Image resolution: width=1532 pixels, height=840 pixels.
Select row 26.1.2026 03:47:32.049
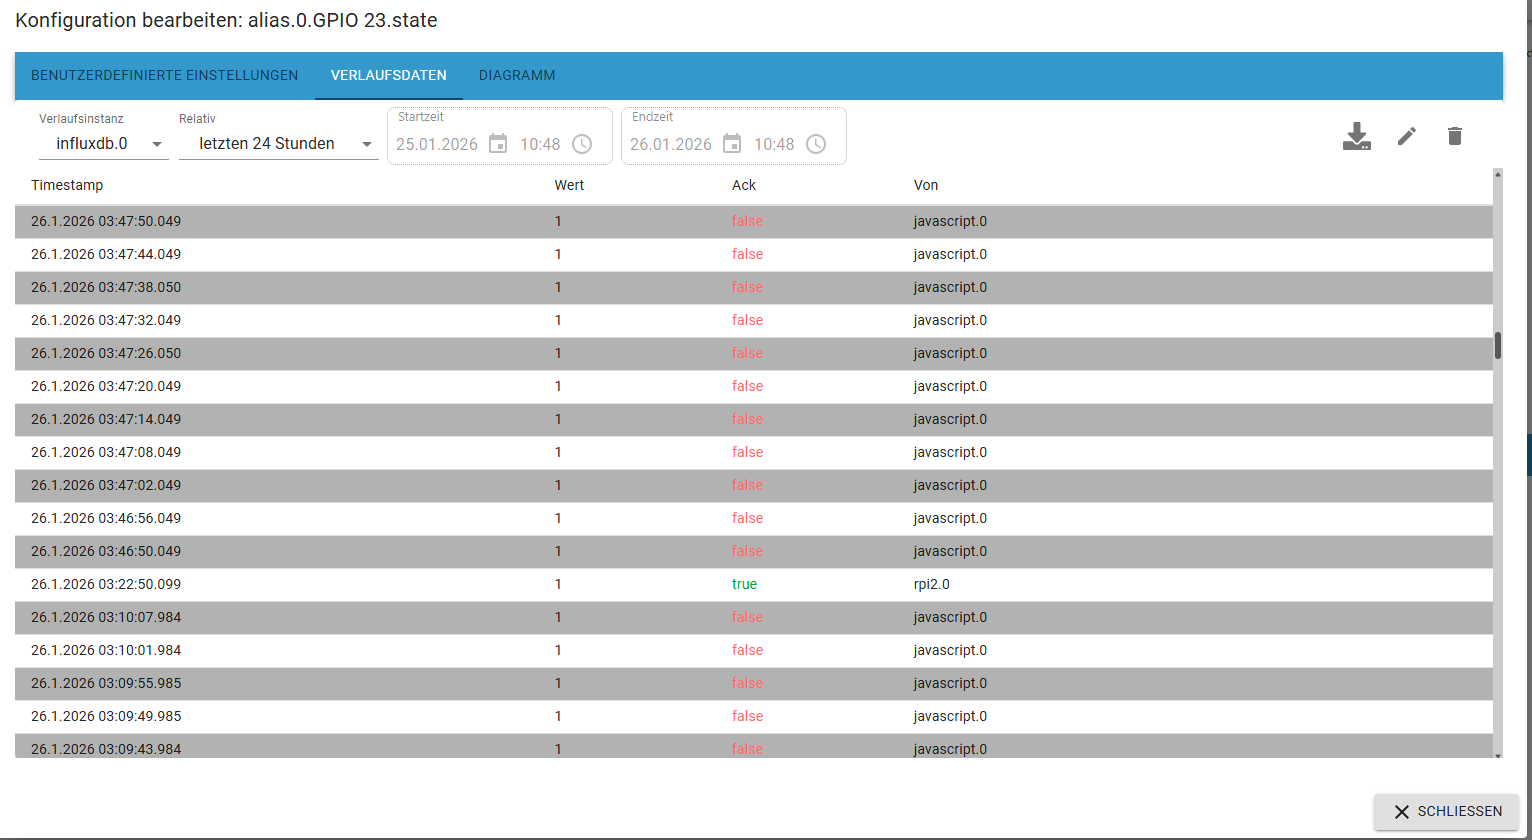coord(754,320)
